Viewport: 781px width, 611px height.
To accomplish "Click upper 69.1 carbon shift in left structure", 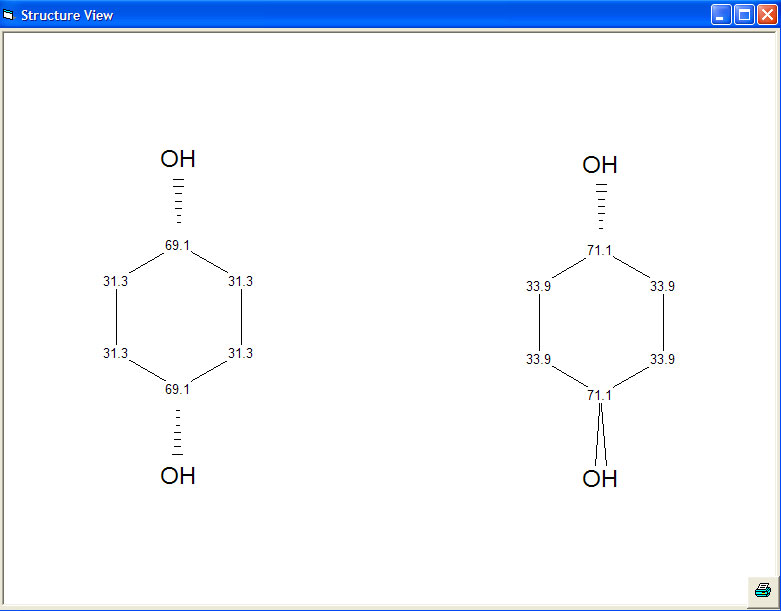I will (x=177, y=246).
